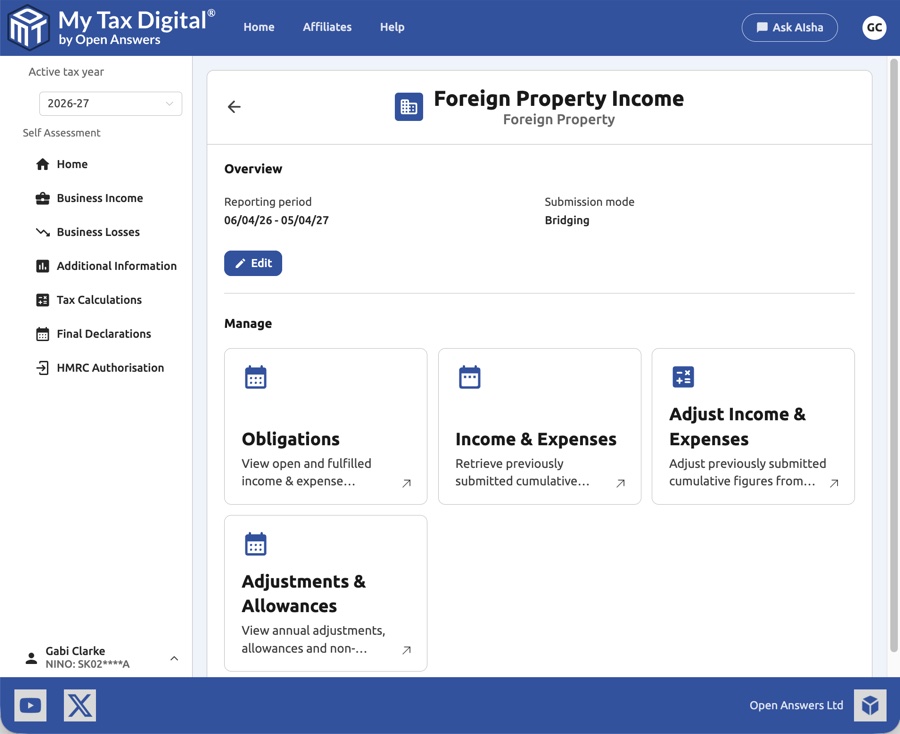
Task: Open the Help menu
Action: click(392, 28)
